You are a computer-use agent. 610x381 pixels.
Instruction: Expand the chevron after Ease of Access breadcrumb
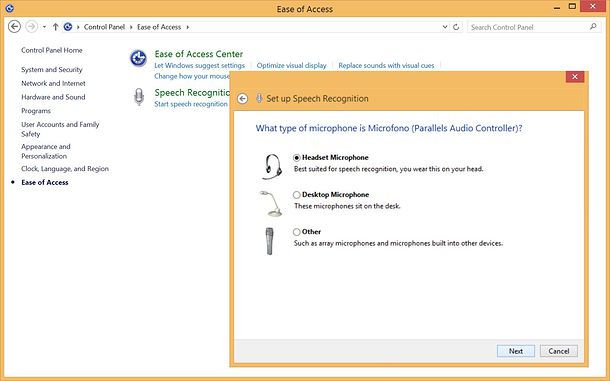pyautogui.click(x=188, y=27)
